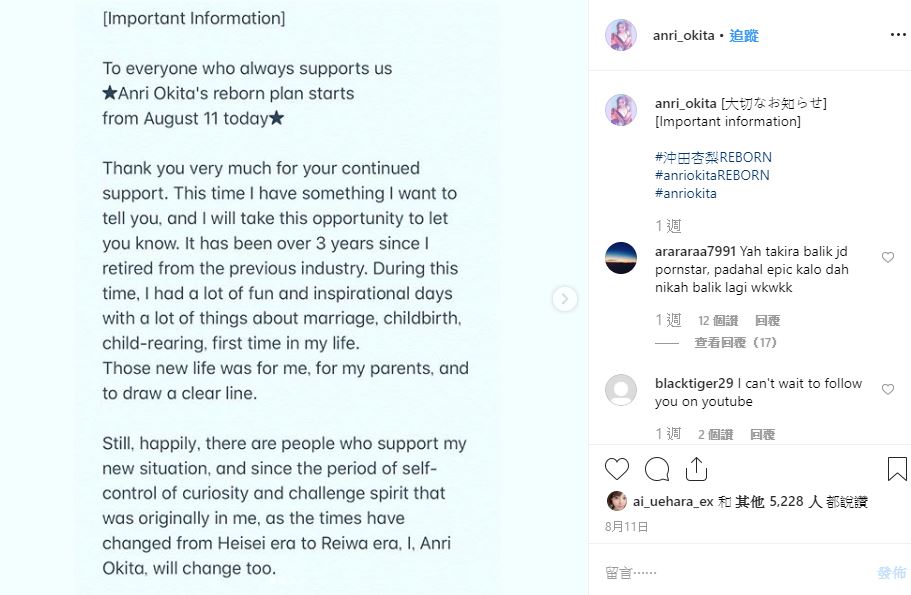
Task: Follow anri_okita with the 追蹤 button
Action: coord(744,35)
